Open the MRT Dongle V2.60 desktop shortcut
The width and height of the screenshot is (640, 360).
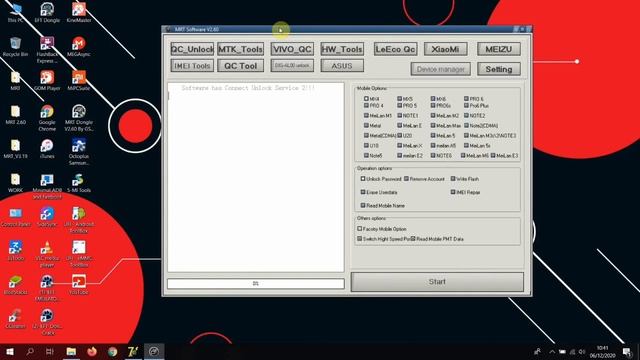click(x=79, y=118)
